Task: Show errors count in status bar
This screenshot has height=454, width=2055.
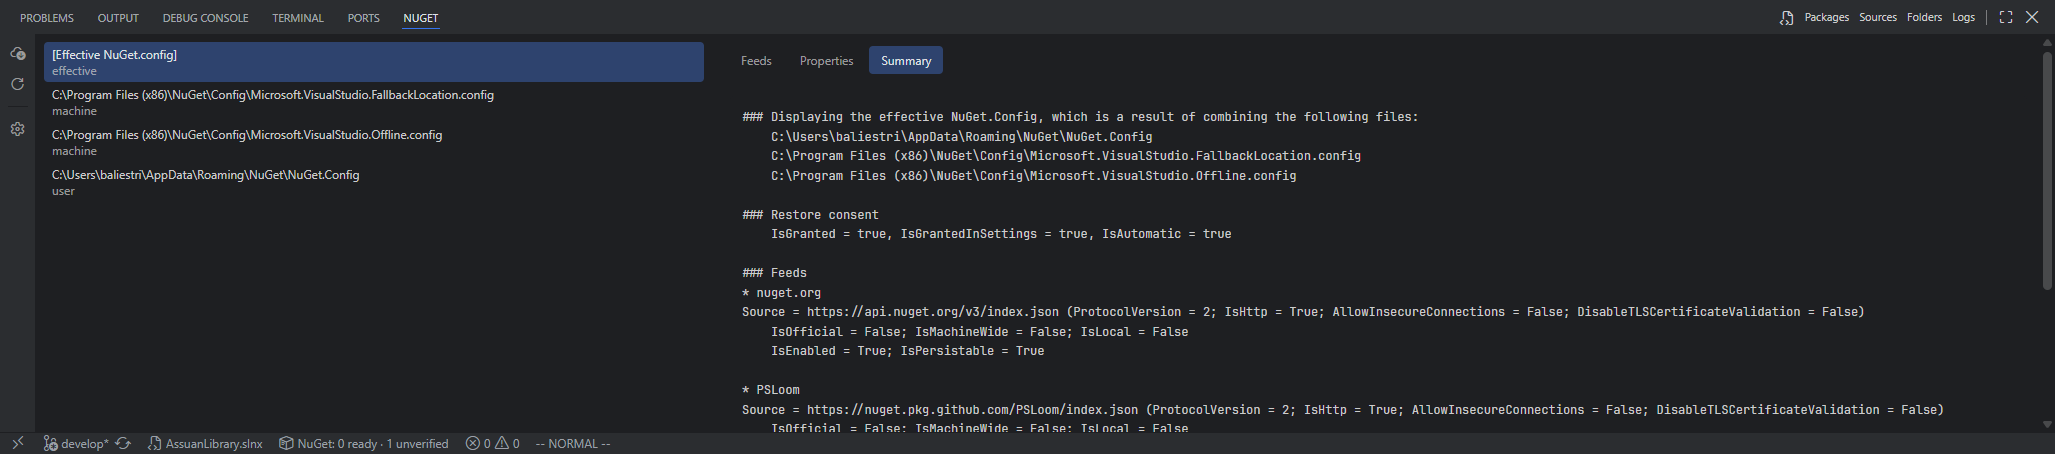Action: [478, 443]
